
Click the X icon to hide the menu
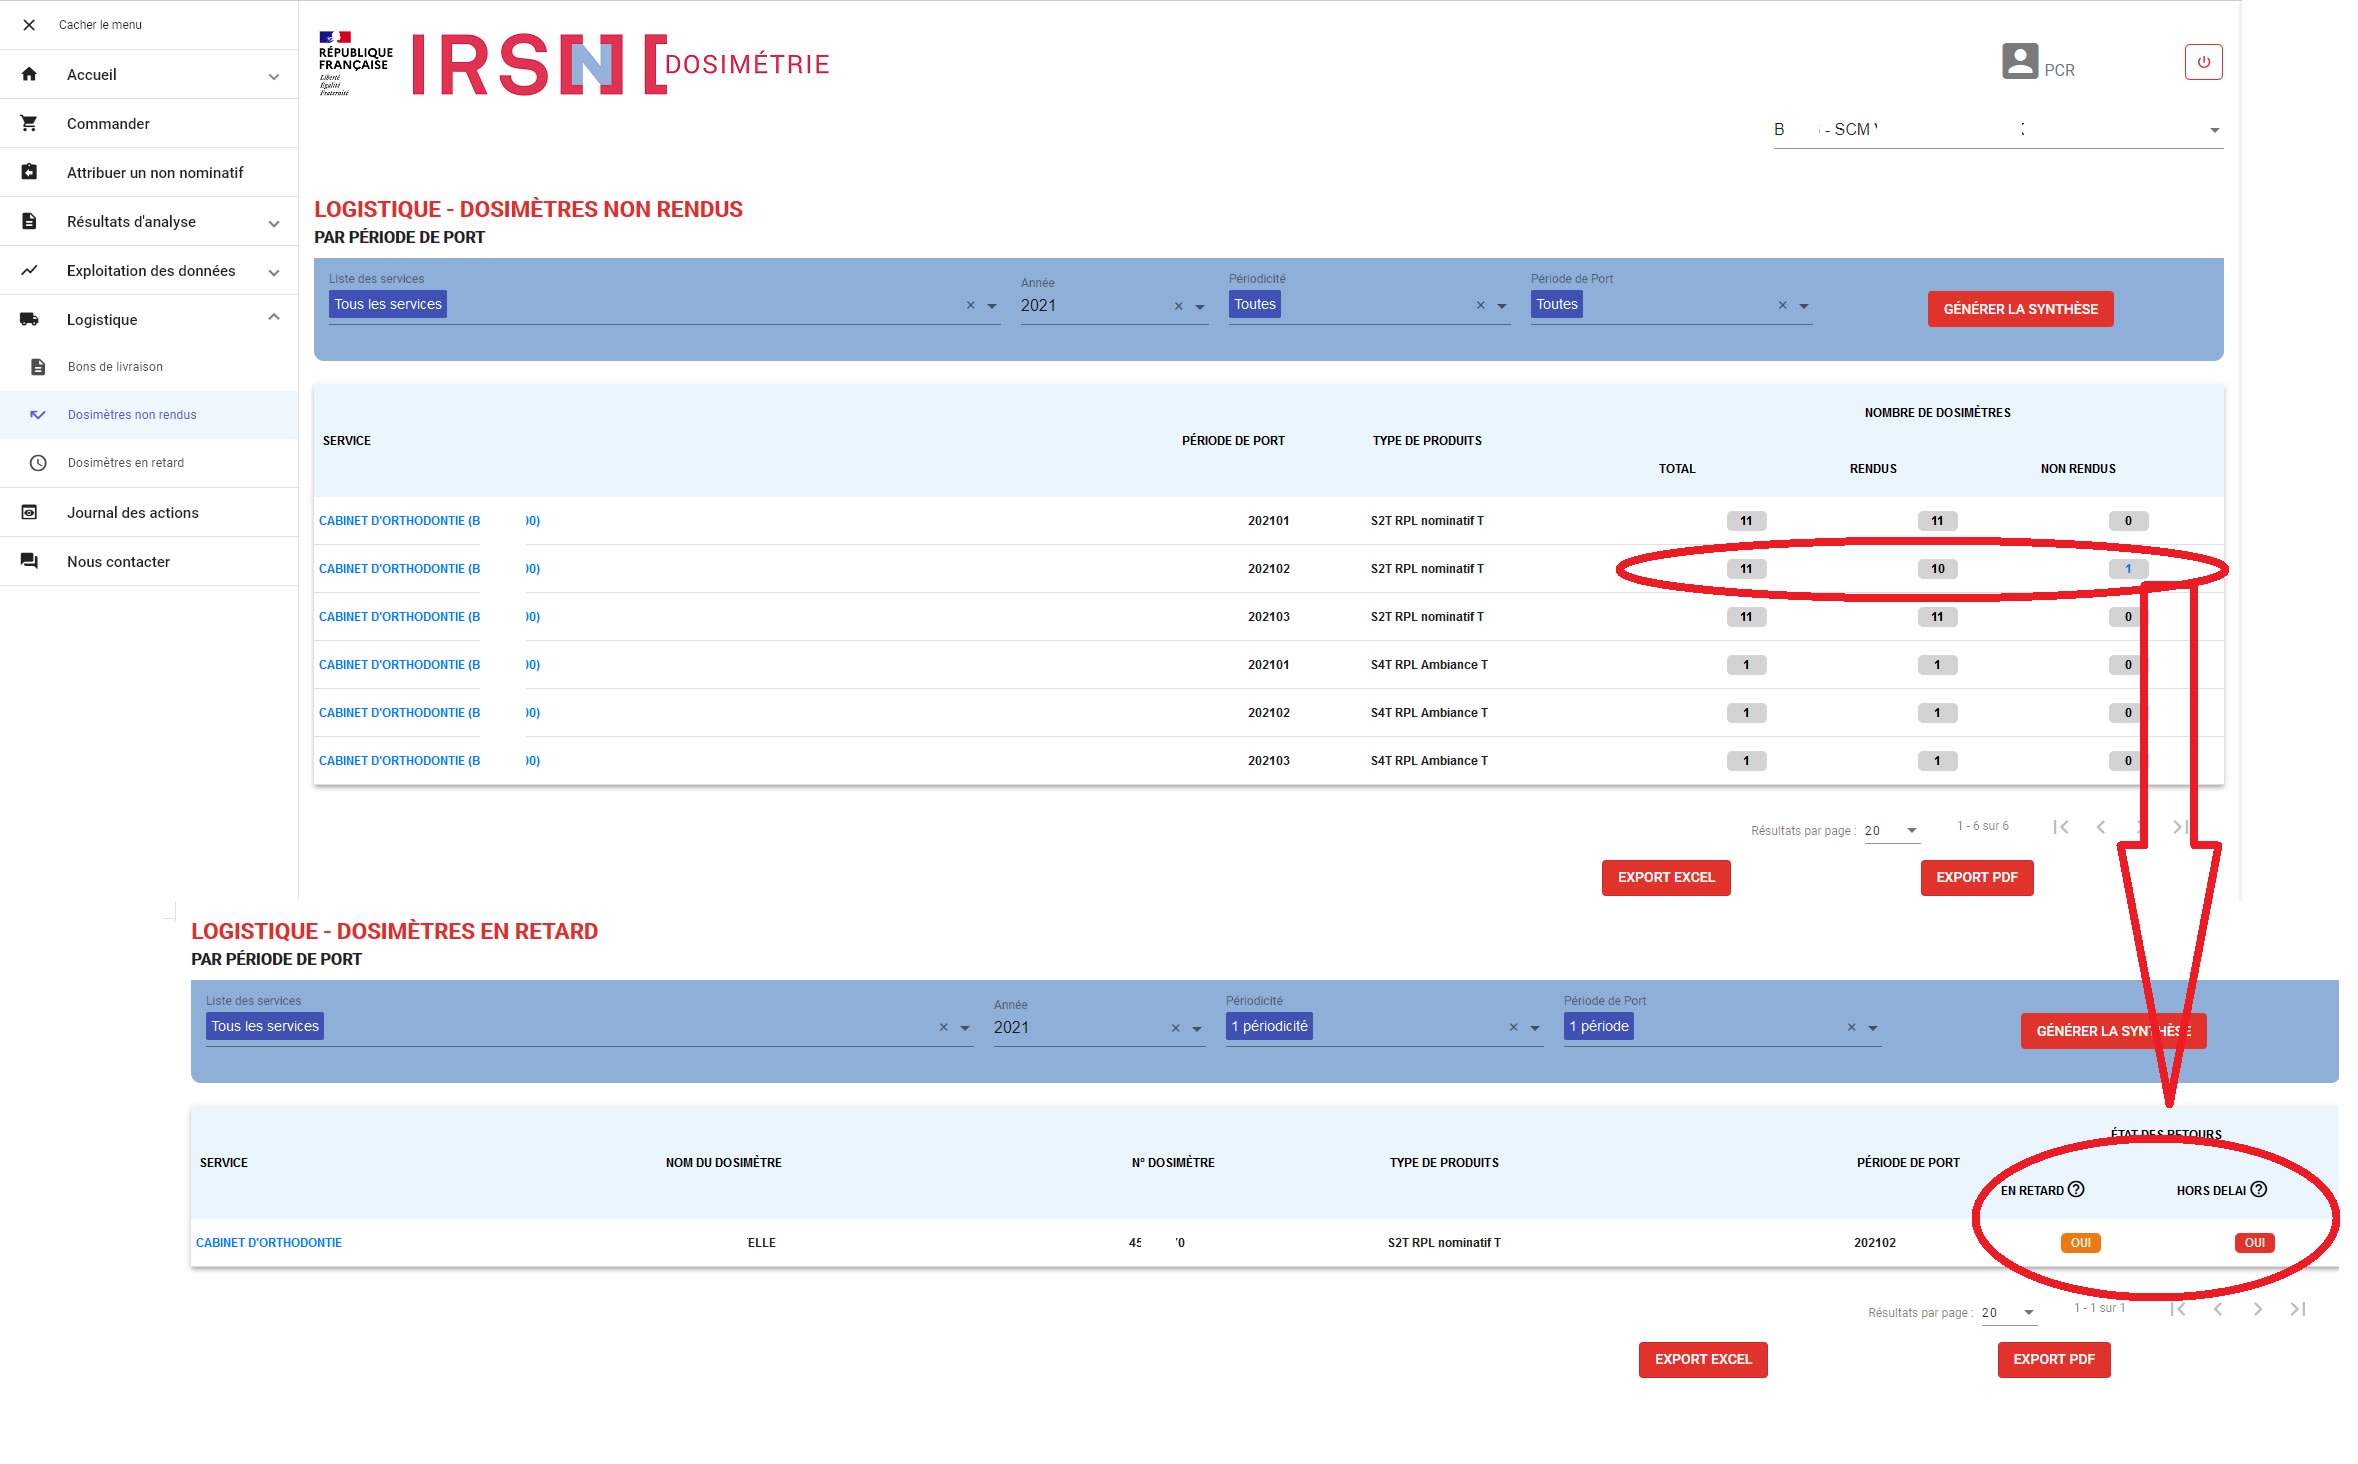[29, 25]
